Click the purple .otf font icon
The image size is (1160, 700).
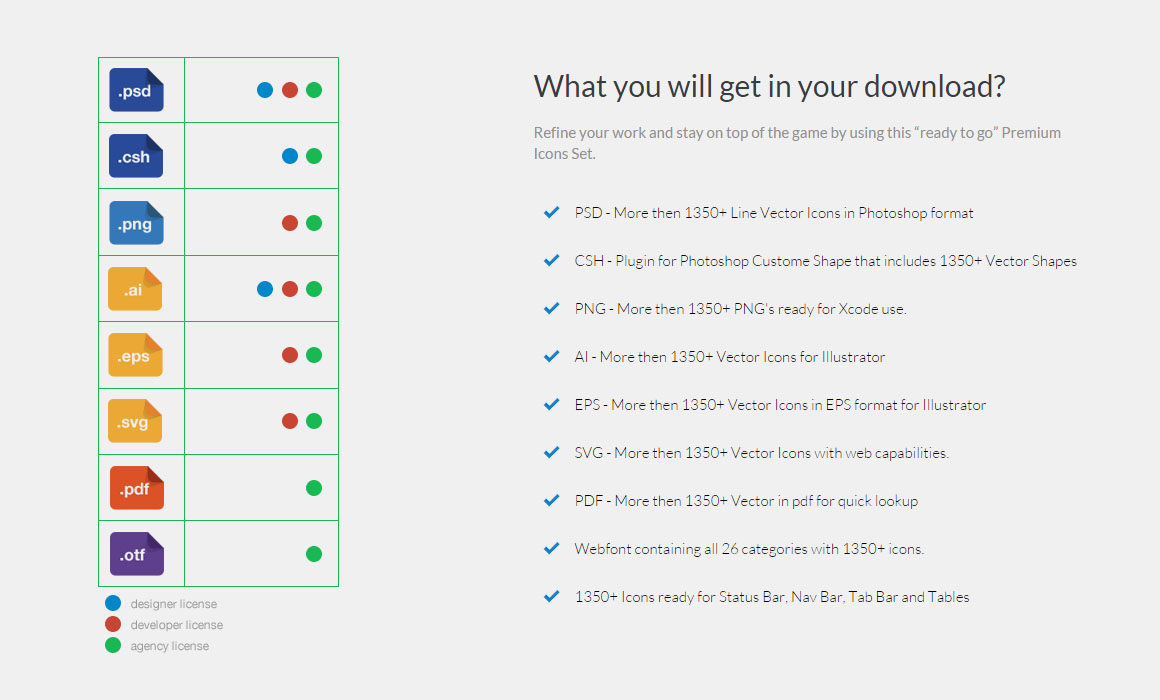(x=136, y=554)
